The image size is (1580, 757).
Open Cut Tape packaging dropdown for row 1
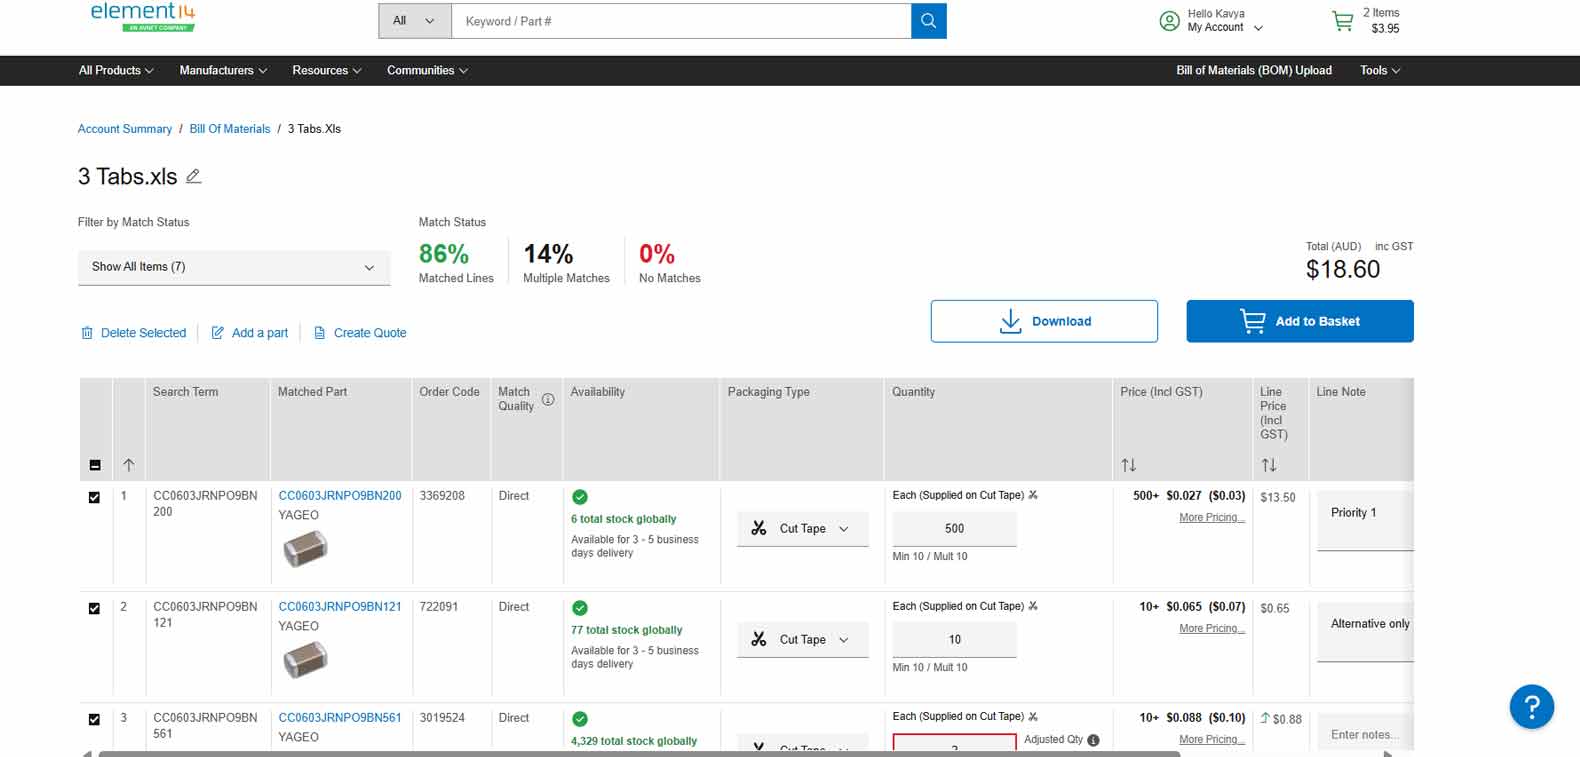click(x=802, y=529)
